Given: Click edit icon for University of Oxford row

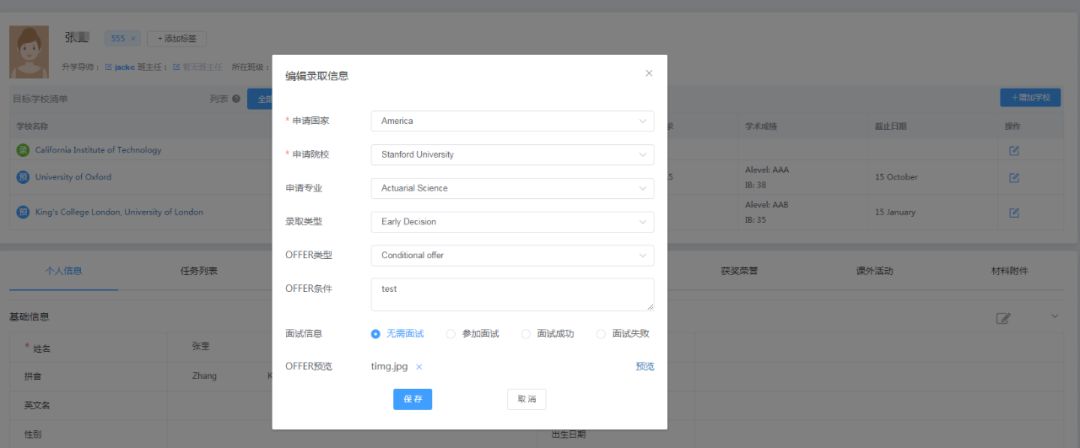Looking at the screenshot, I should click(1013, 178).
